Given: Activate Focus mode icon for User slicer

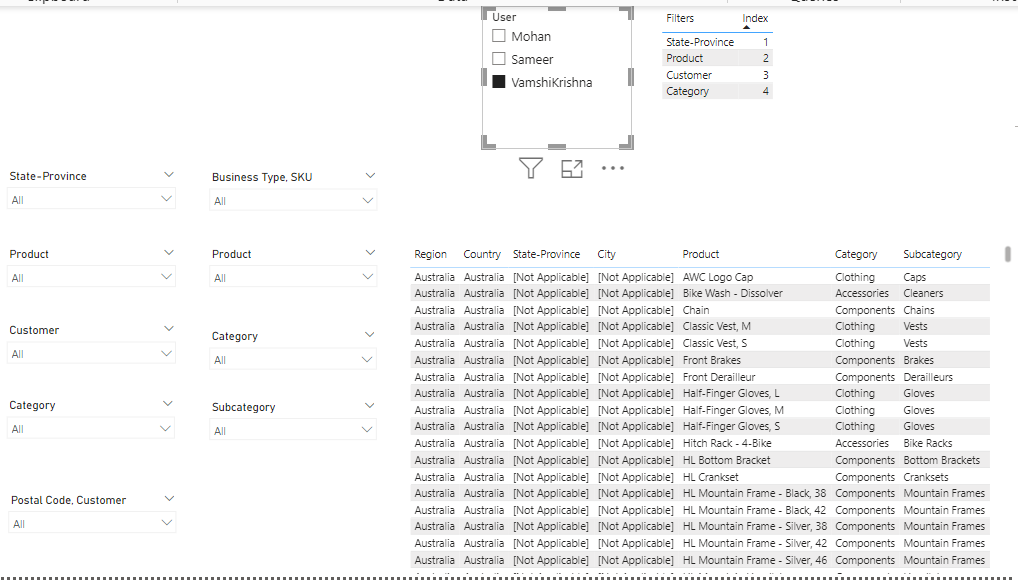Looking at the screenshot, I should tap(571, 169).
